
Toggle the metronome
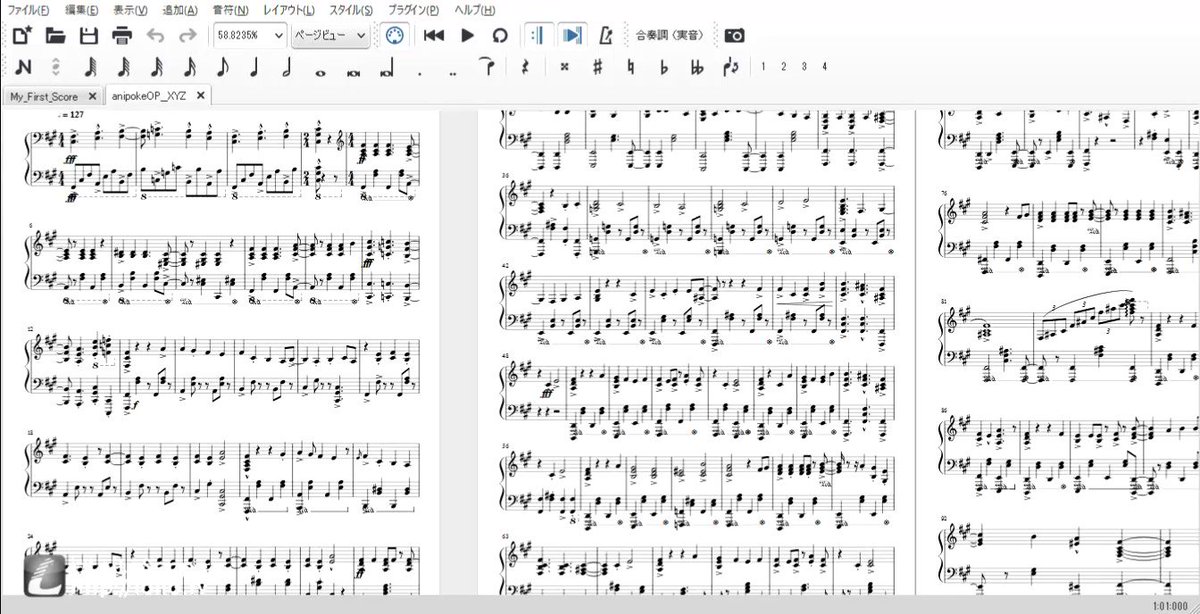pyautogui.click(x=605, y=36)
